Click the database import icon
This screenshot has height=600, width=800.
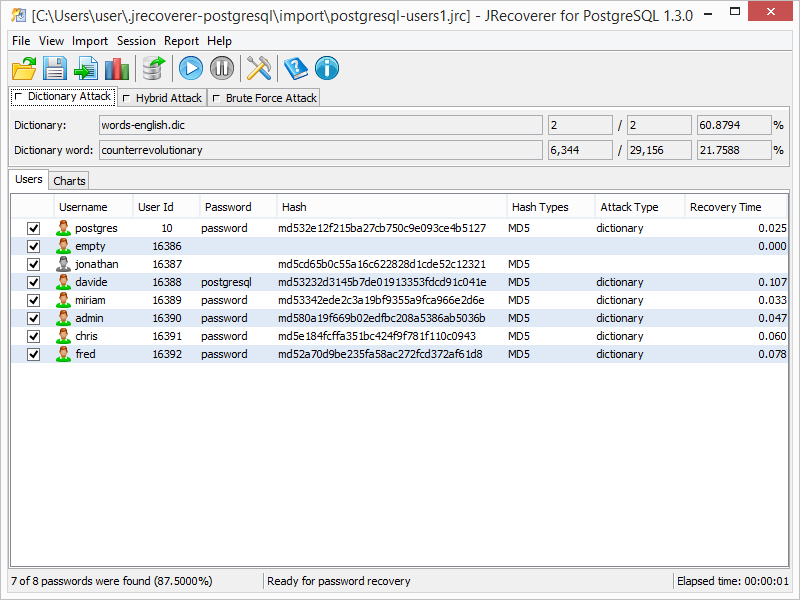[x=153, y=68]
